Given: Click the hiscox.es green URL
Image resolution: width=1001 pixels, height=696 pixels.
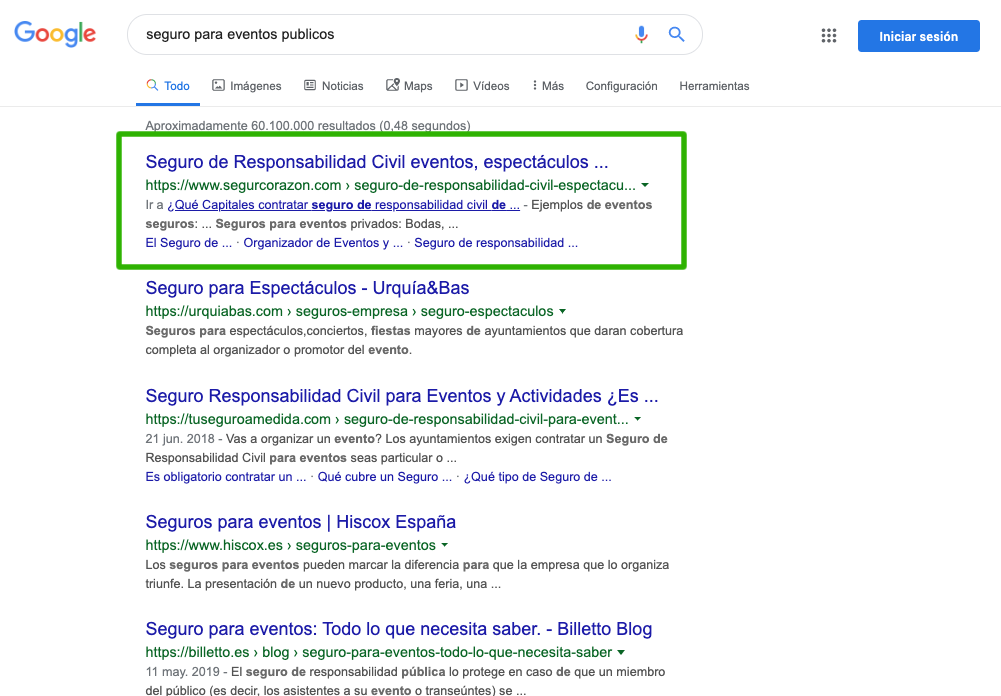Looking at the screenshot, I should click(290, 545).
